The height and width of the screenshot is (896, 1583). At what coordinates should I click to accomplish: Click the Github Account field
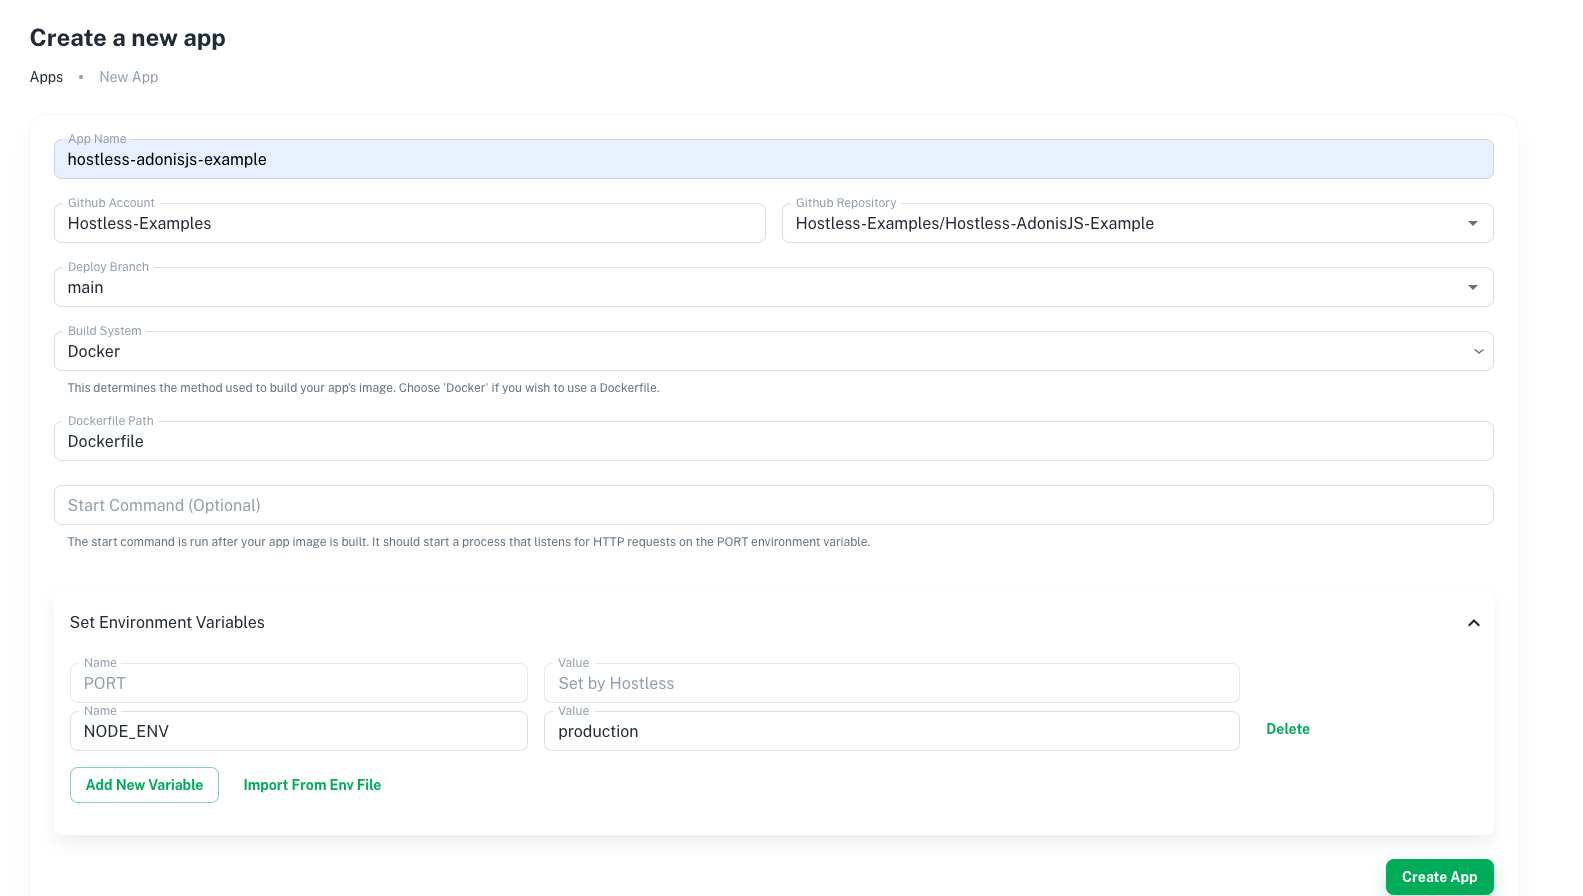(x=409, y=223)
